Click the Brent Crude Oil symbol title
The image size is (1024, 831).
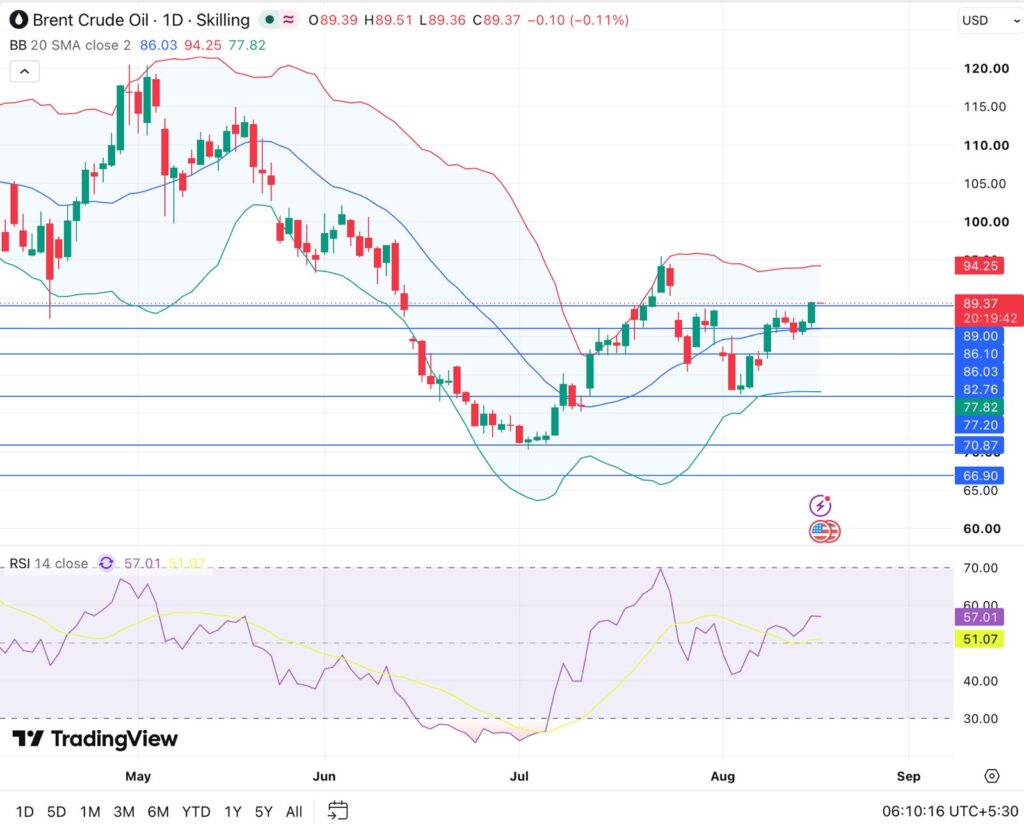pos(140,20)
